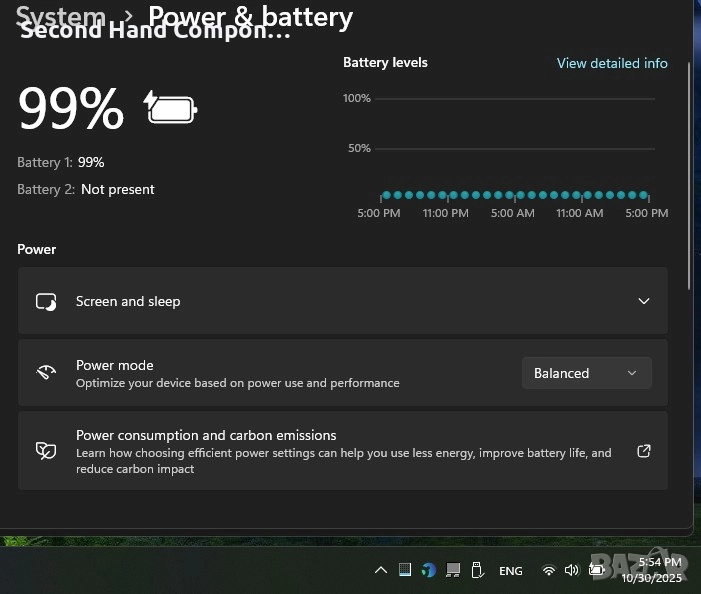The height and width of the screenshot is (594, 701).
Task: Click the Microsoft Edge icon in system tray
Action: [428, 570]
